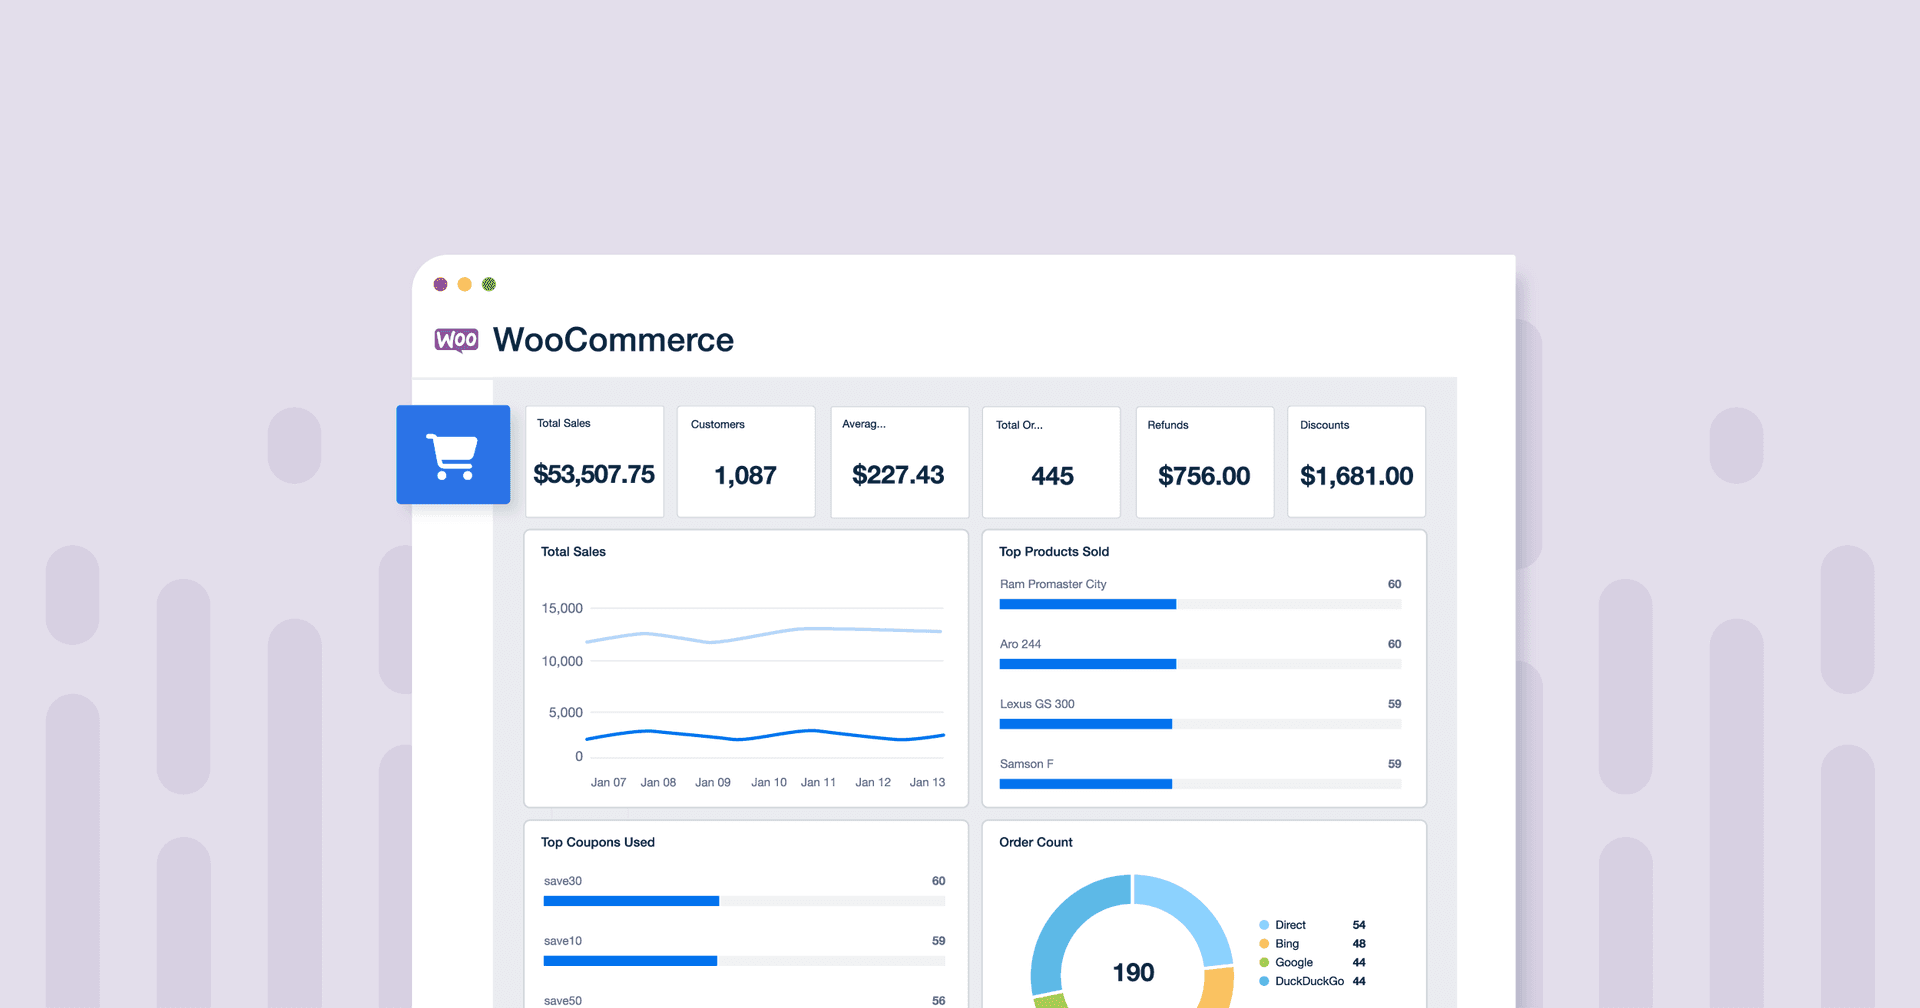Image resolution: width=1920 pixels, height=1008 pixels.
Task: Open the Total Sales summary card
Action: pos(594,461)
